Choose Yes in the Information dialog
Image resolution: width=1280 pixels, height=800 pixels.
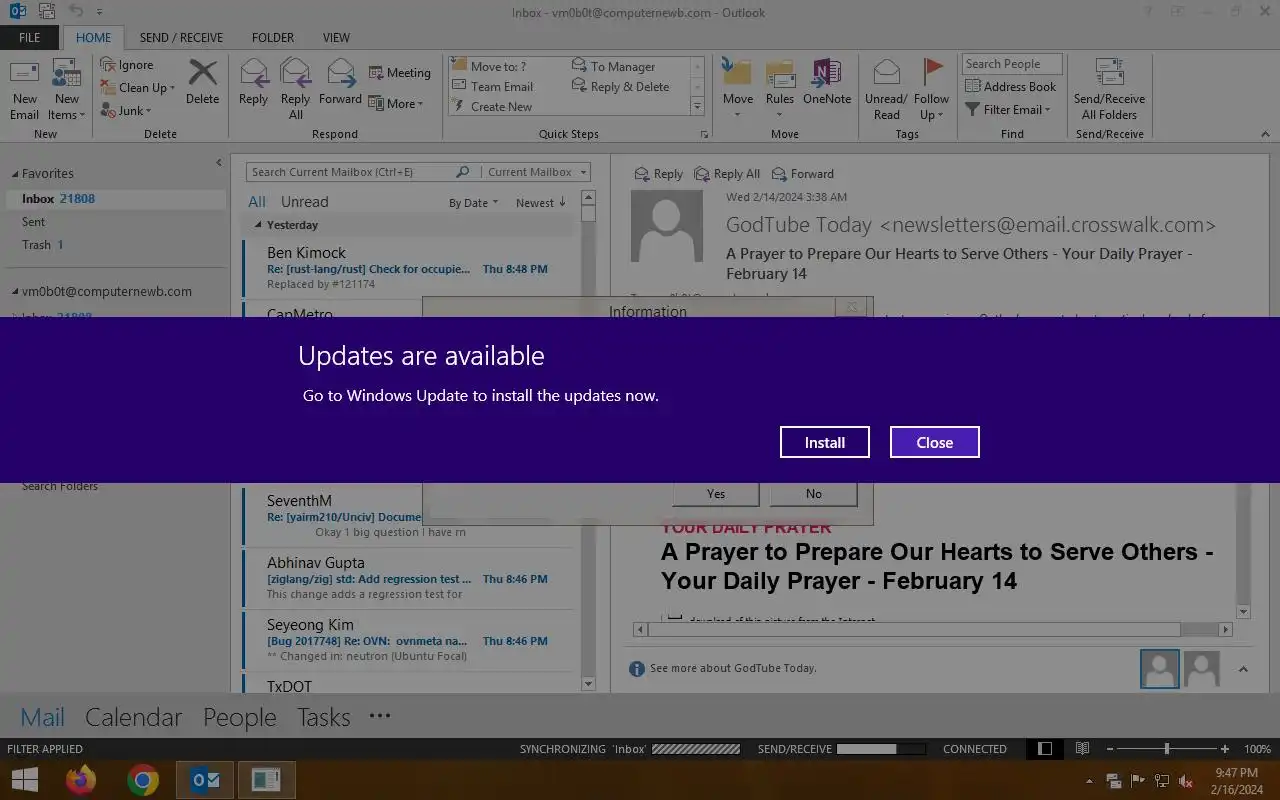(716, 493)
